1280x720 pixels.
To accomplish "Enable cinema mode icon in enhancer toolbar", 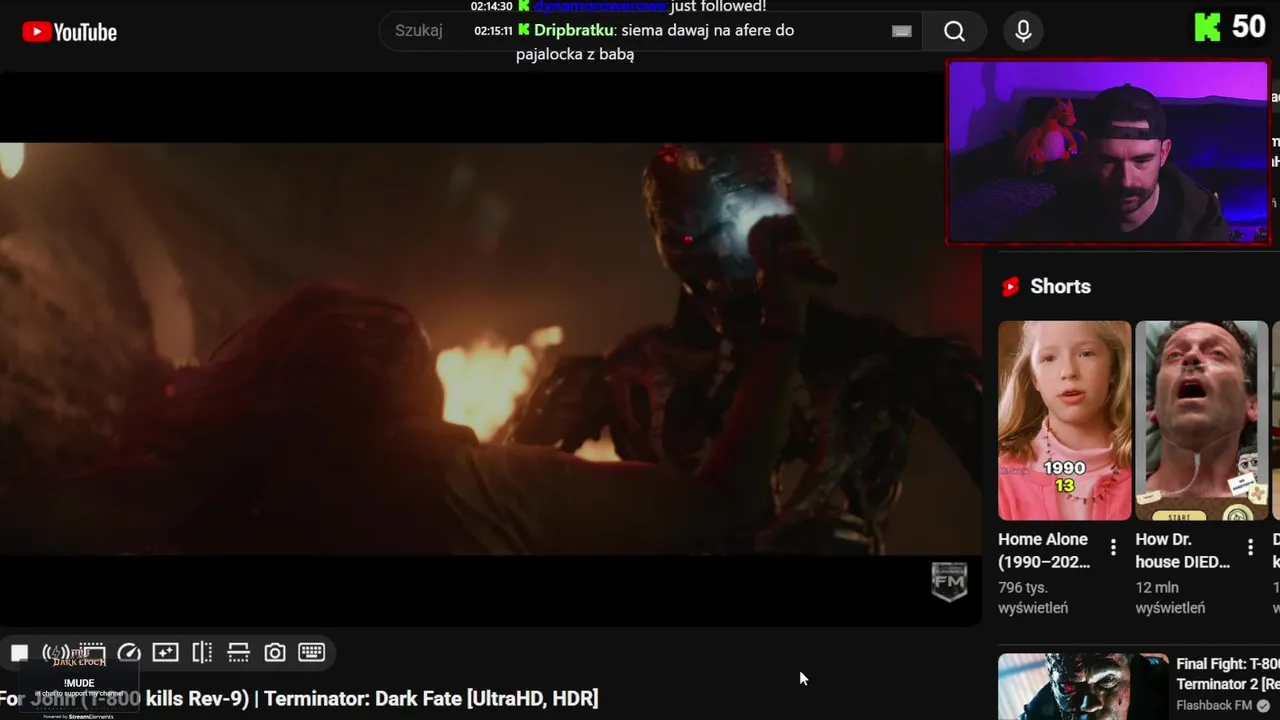I will (x=92, y=653).
